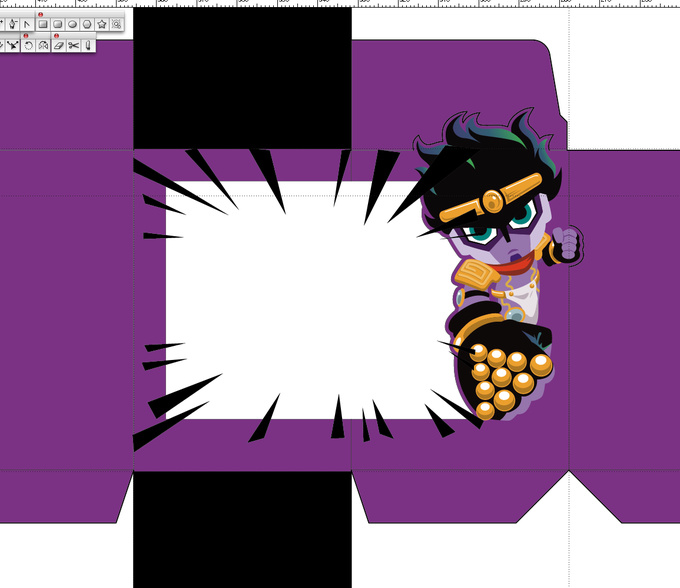Viewport: 680px width, 588px height.
Task: Close the shape tools tear-off panel
Action: pyautogui.click(x=40, y=14)
